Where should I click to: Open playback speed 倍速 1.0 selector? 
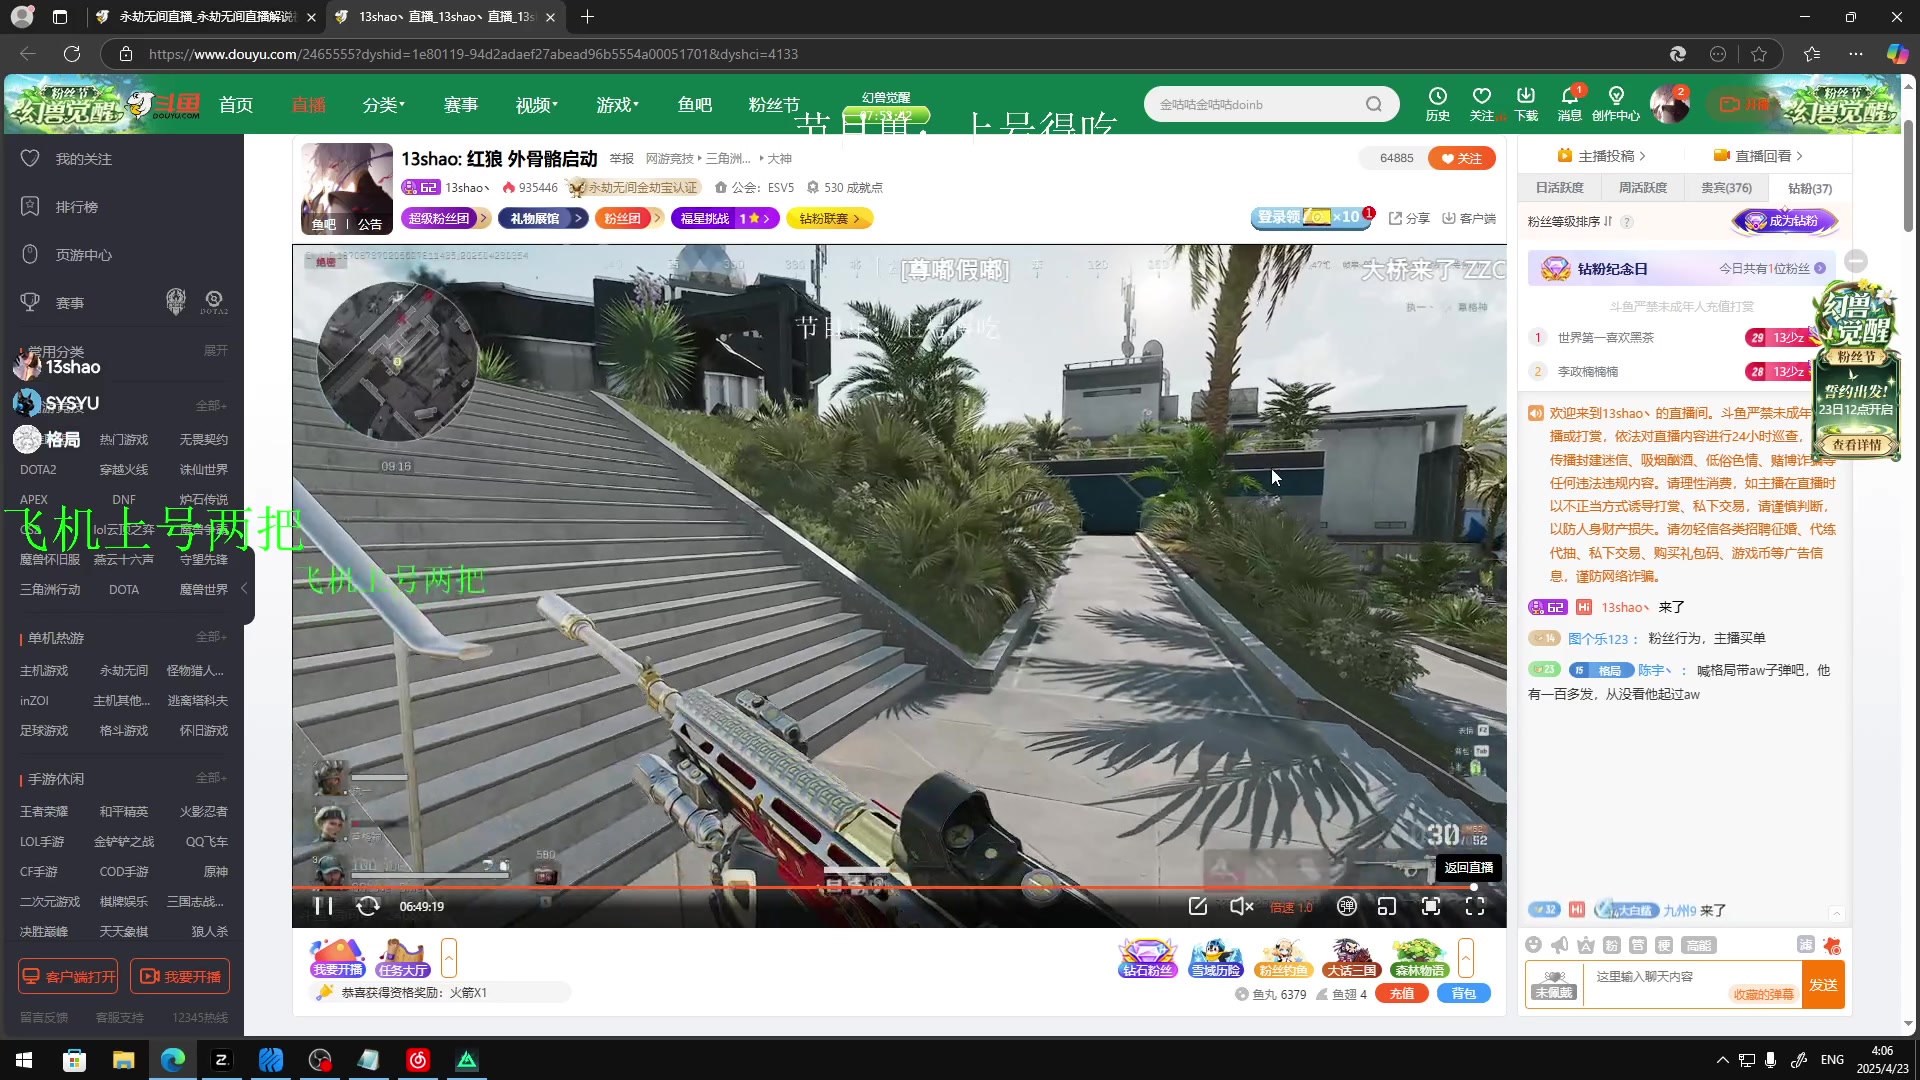pos(1291,907)
